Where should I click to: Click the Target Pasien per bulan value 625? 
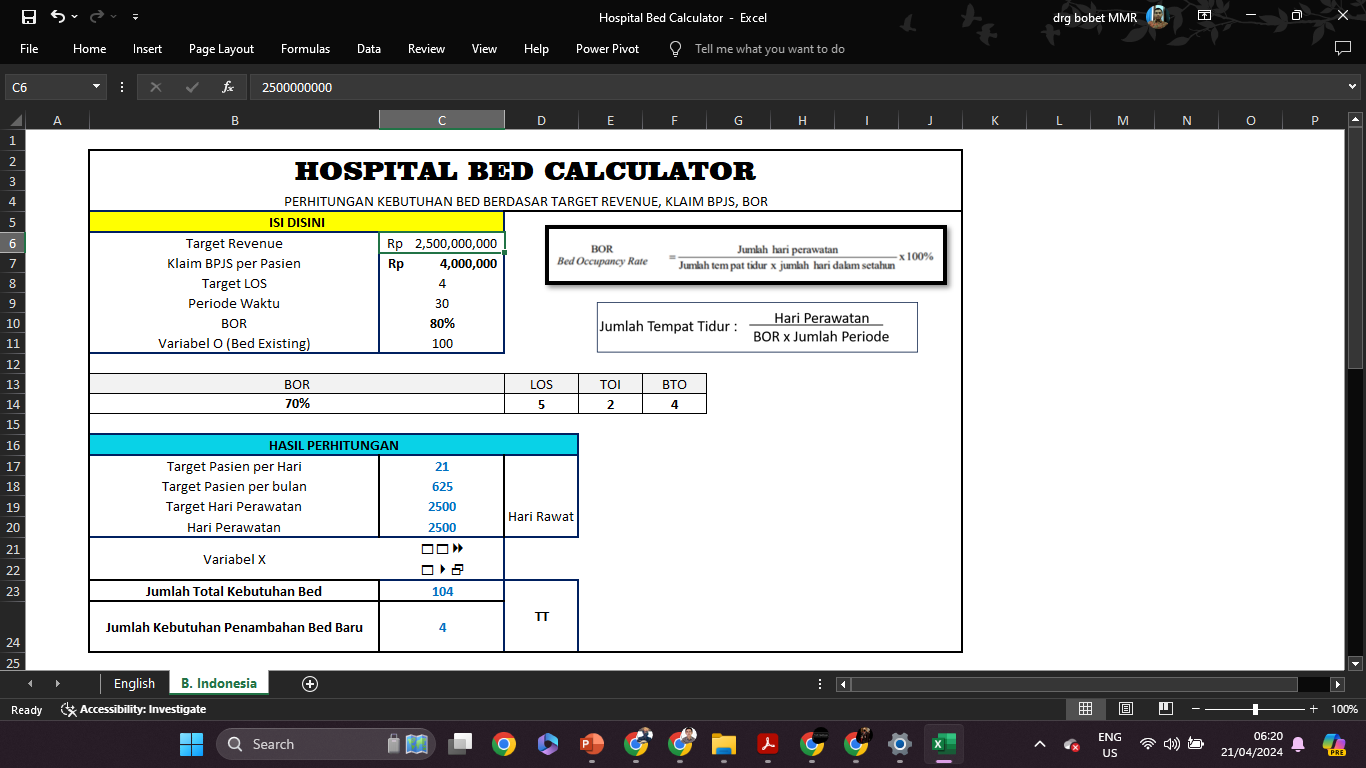pos(442,486)
